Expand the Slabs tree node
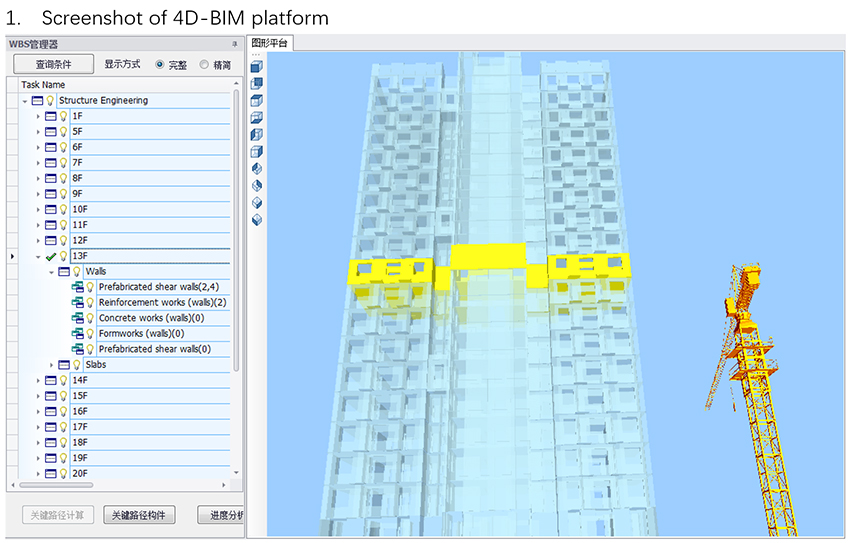Image resolution: width=850 pixels, height=543 pixels. pyautogui.click(x=52, y=365)
